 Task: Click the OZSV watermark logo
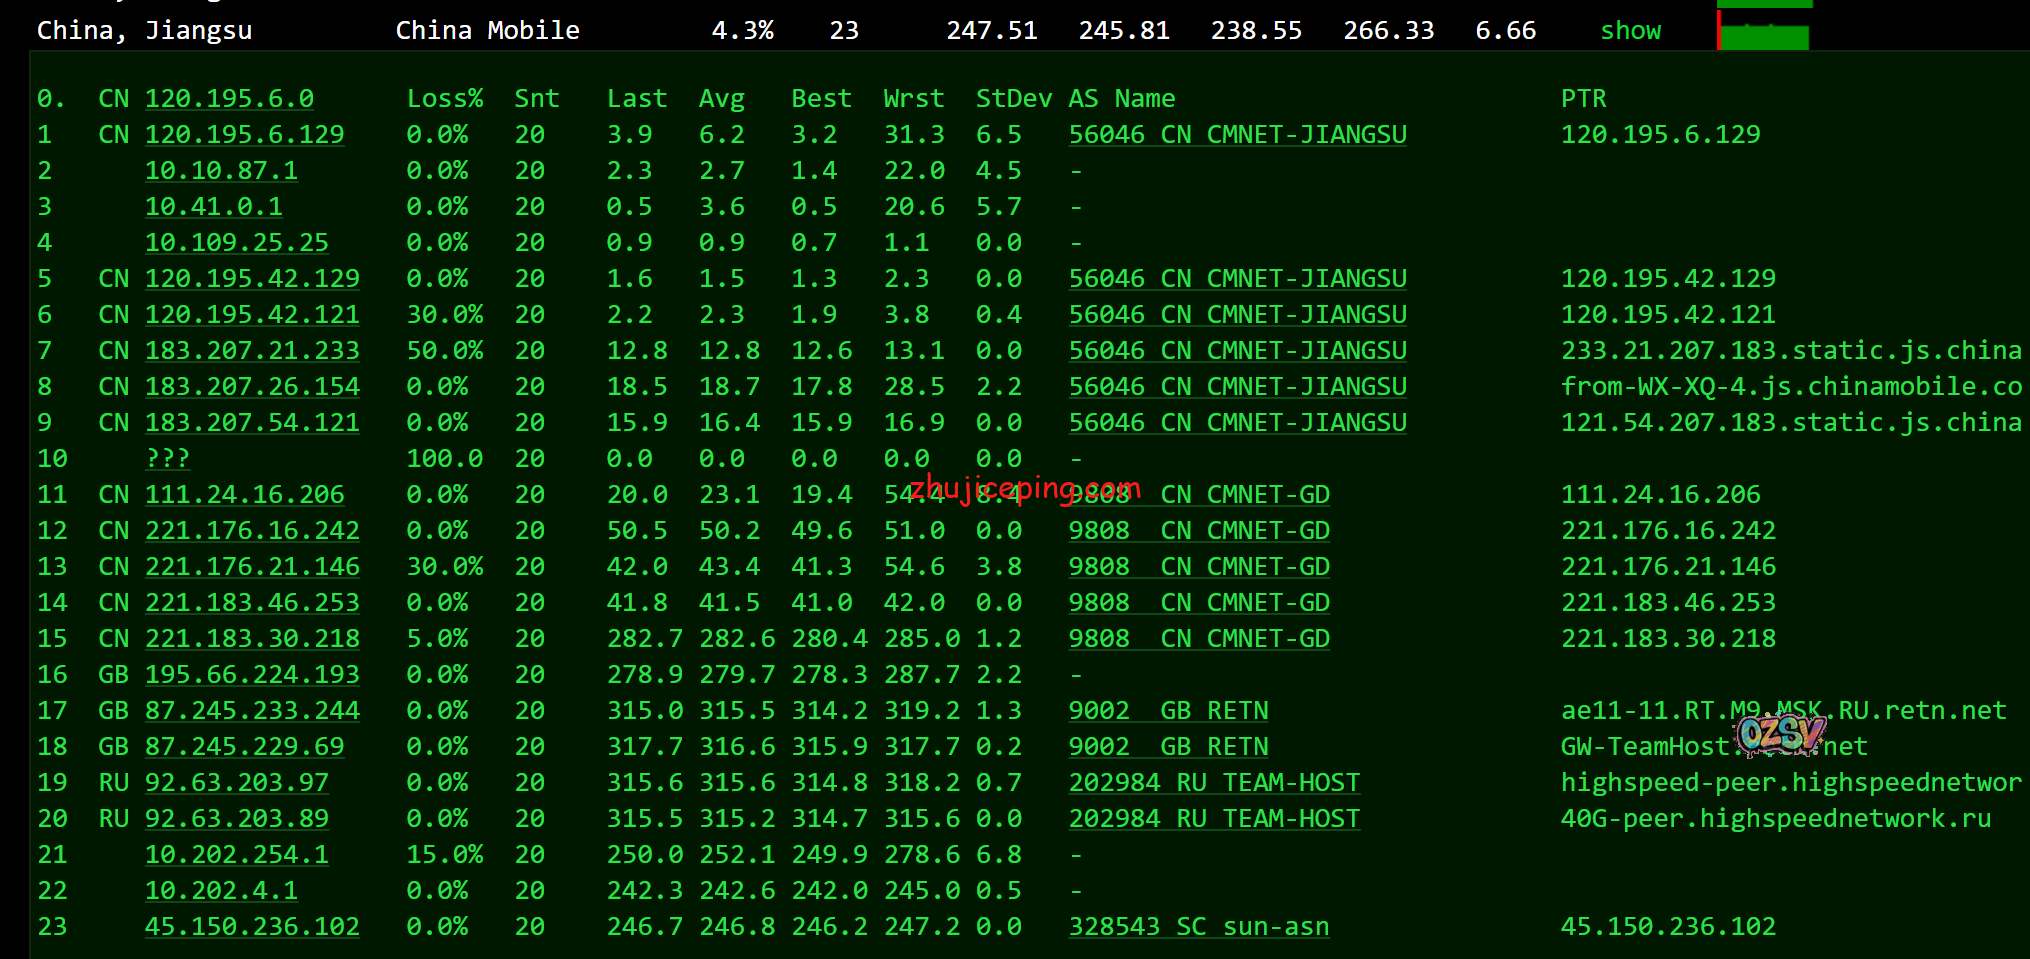click(x=1781, y=735)
